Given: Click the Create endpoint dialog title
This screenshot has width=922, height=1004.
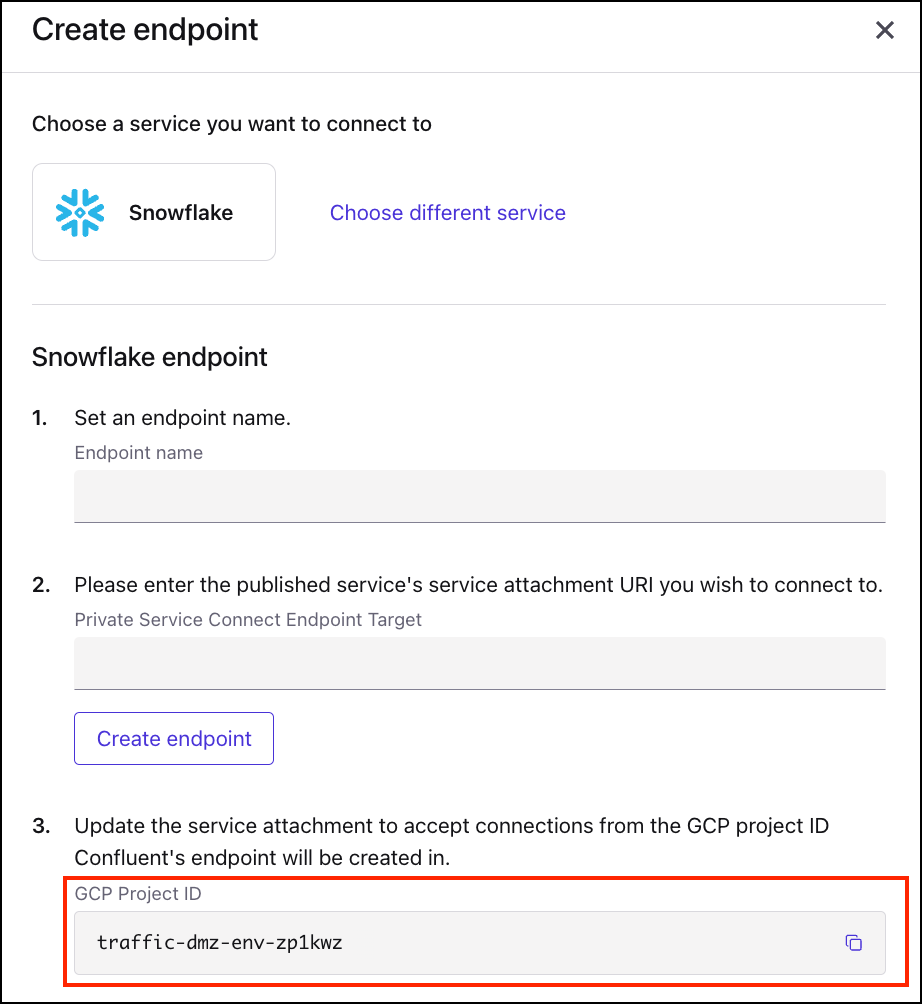Looking at the screenshot, I should (x=145, y=30).
